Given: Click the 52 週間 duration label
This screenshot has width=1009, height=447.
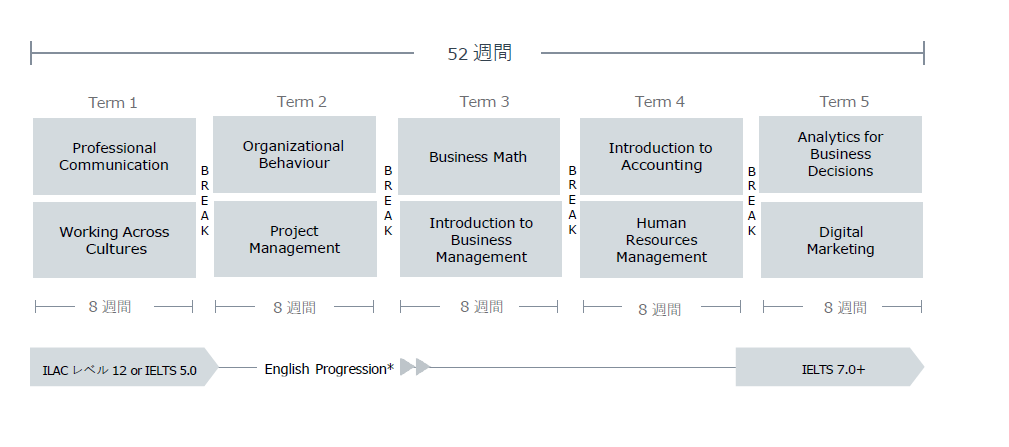Looking at the screenshot, I should [479, 53].
